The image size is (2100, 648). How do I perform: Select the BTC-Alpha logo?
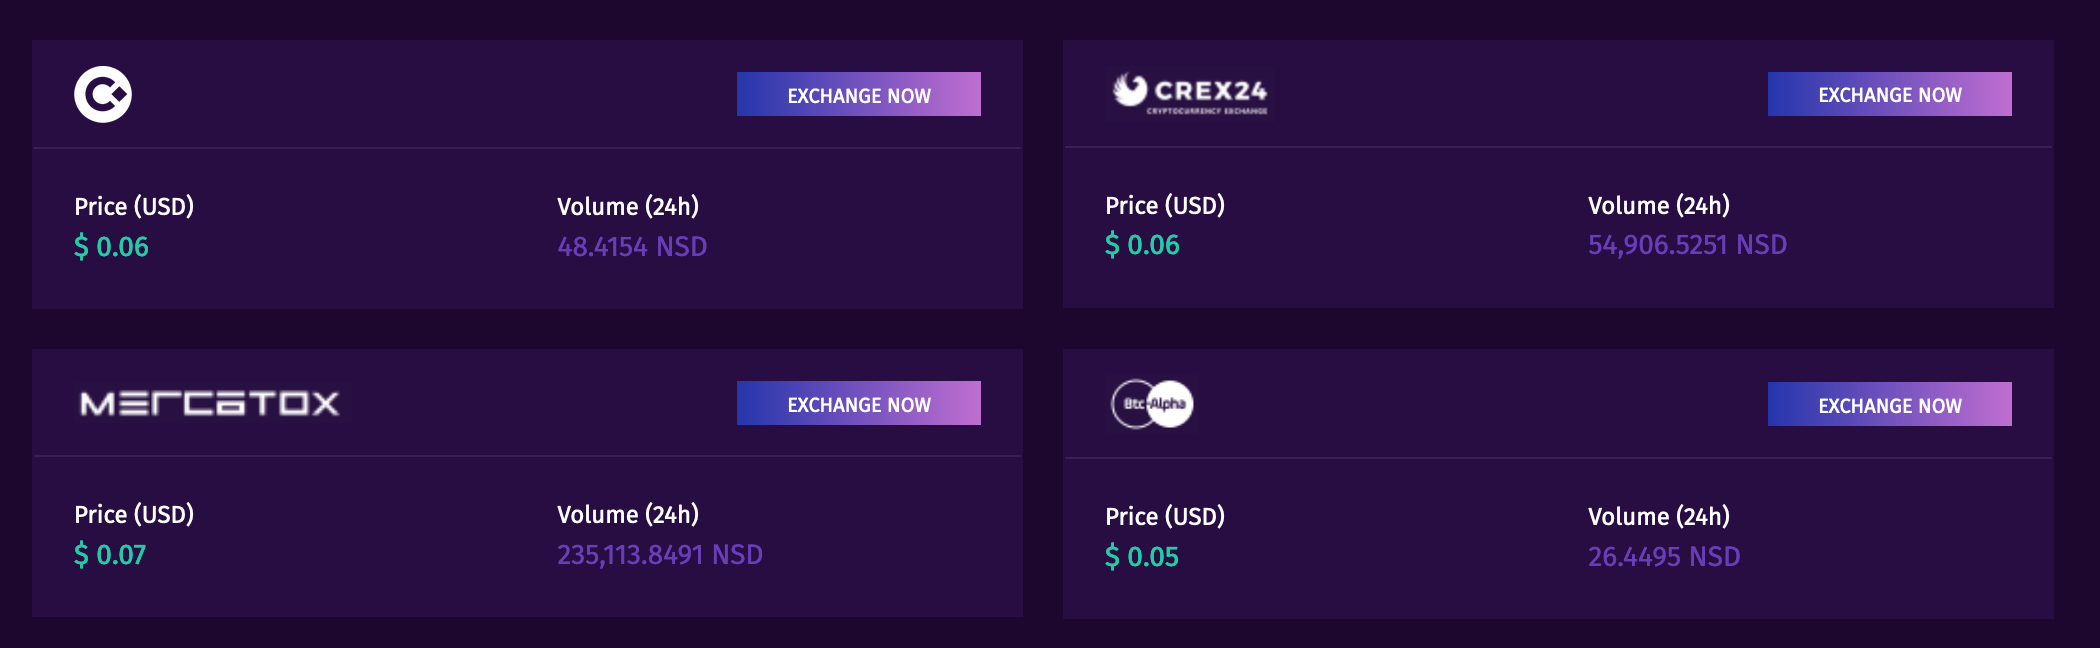[x=1152, y=404]
